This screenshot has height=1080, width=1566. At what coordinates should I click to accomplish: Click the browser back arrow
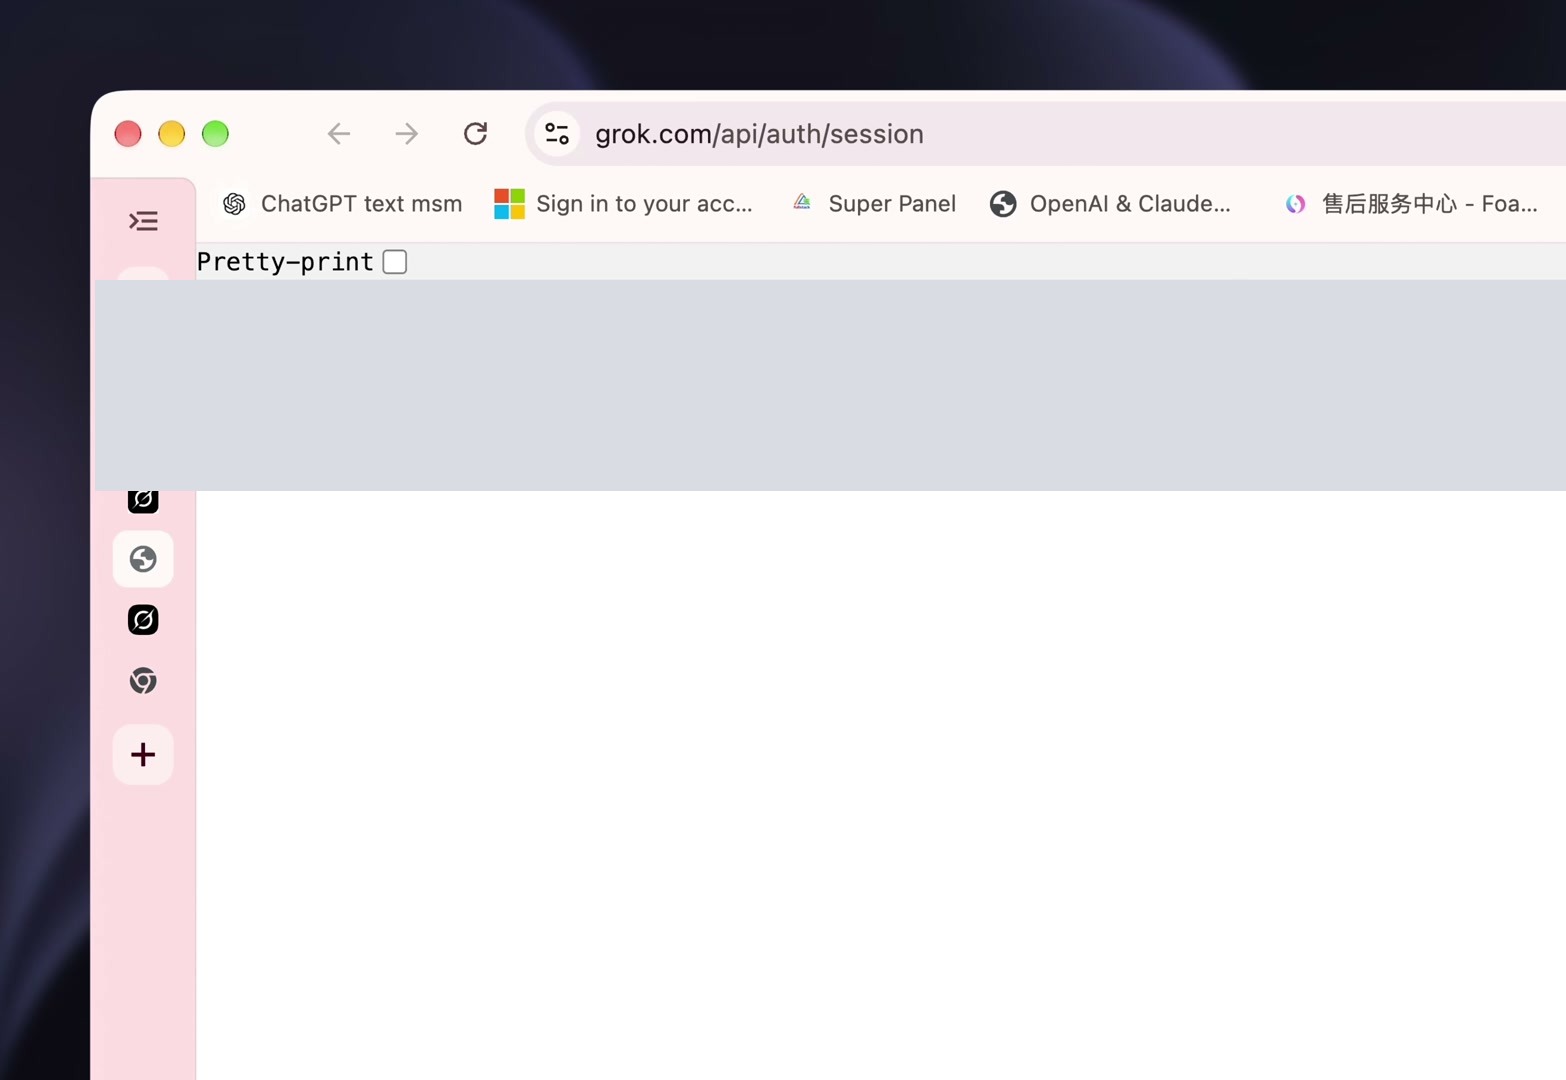(x=339, y=134)
